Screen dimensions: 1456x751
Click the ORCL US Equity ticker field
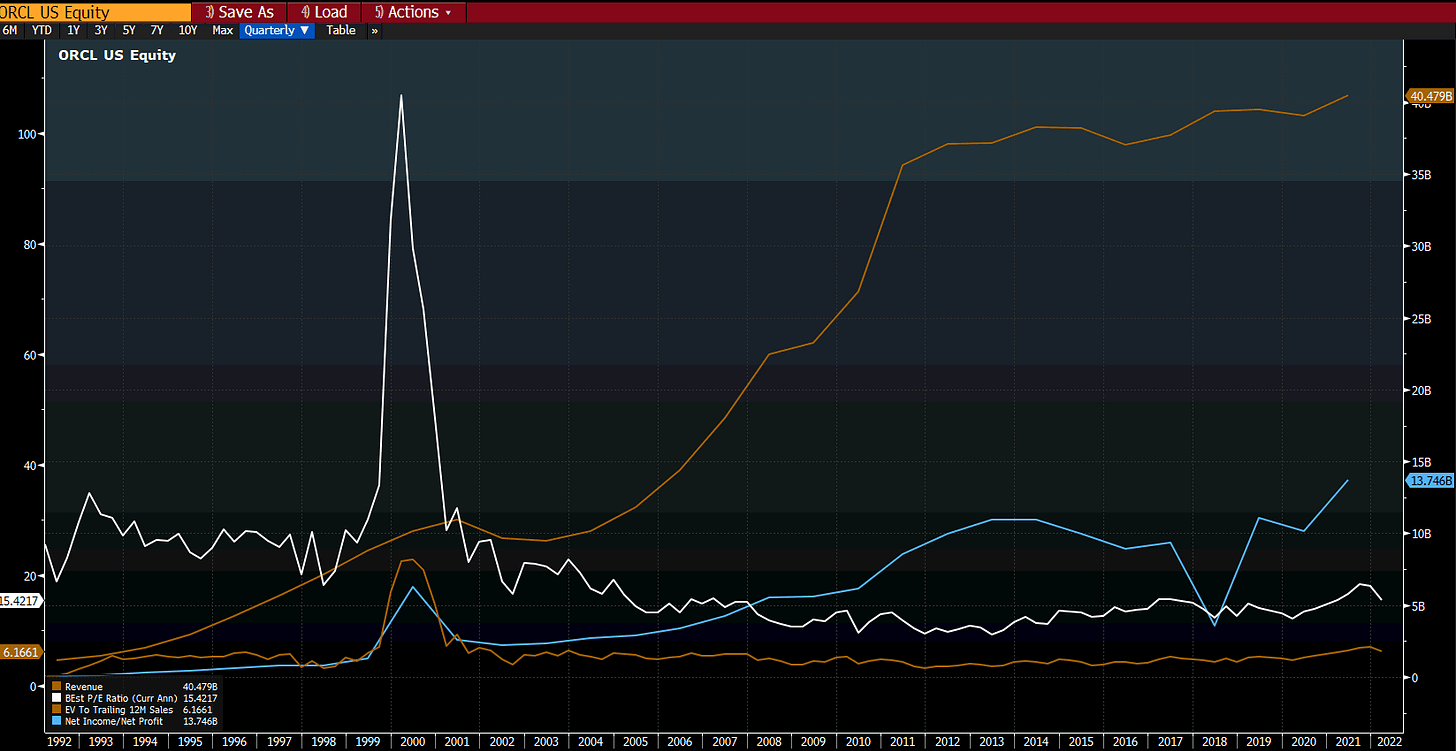[x=95, y=12]
